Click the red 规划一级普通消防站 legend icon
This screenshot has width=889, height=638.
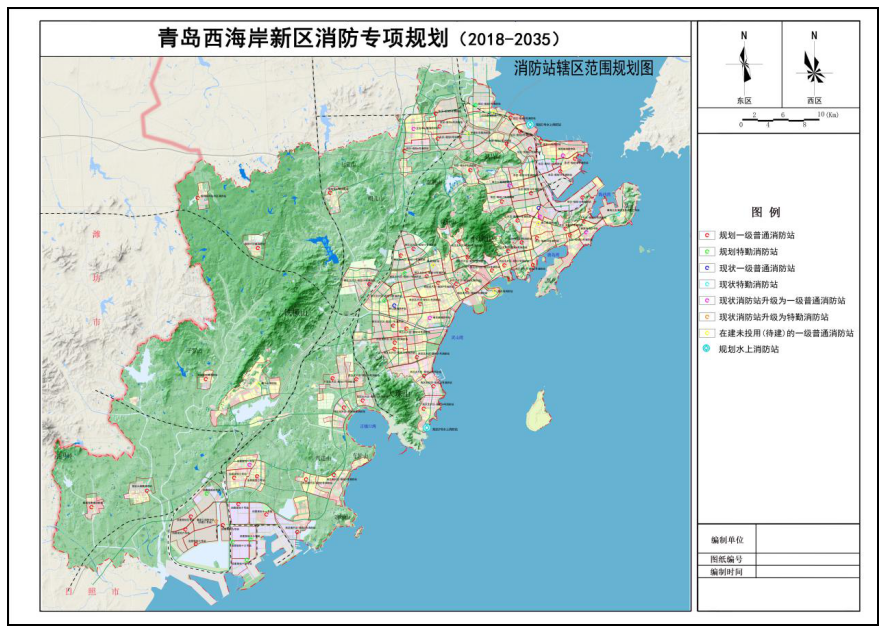707,236
